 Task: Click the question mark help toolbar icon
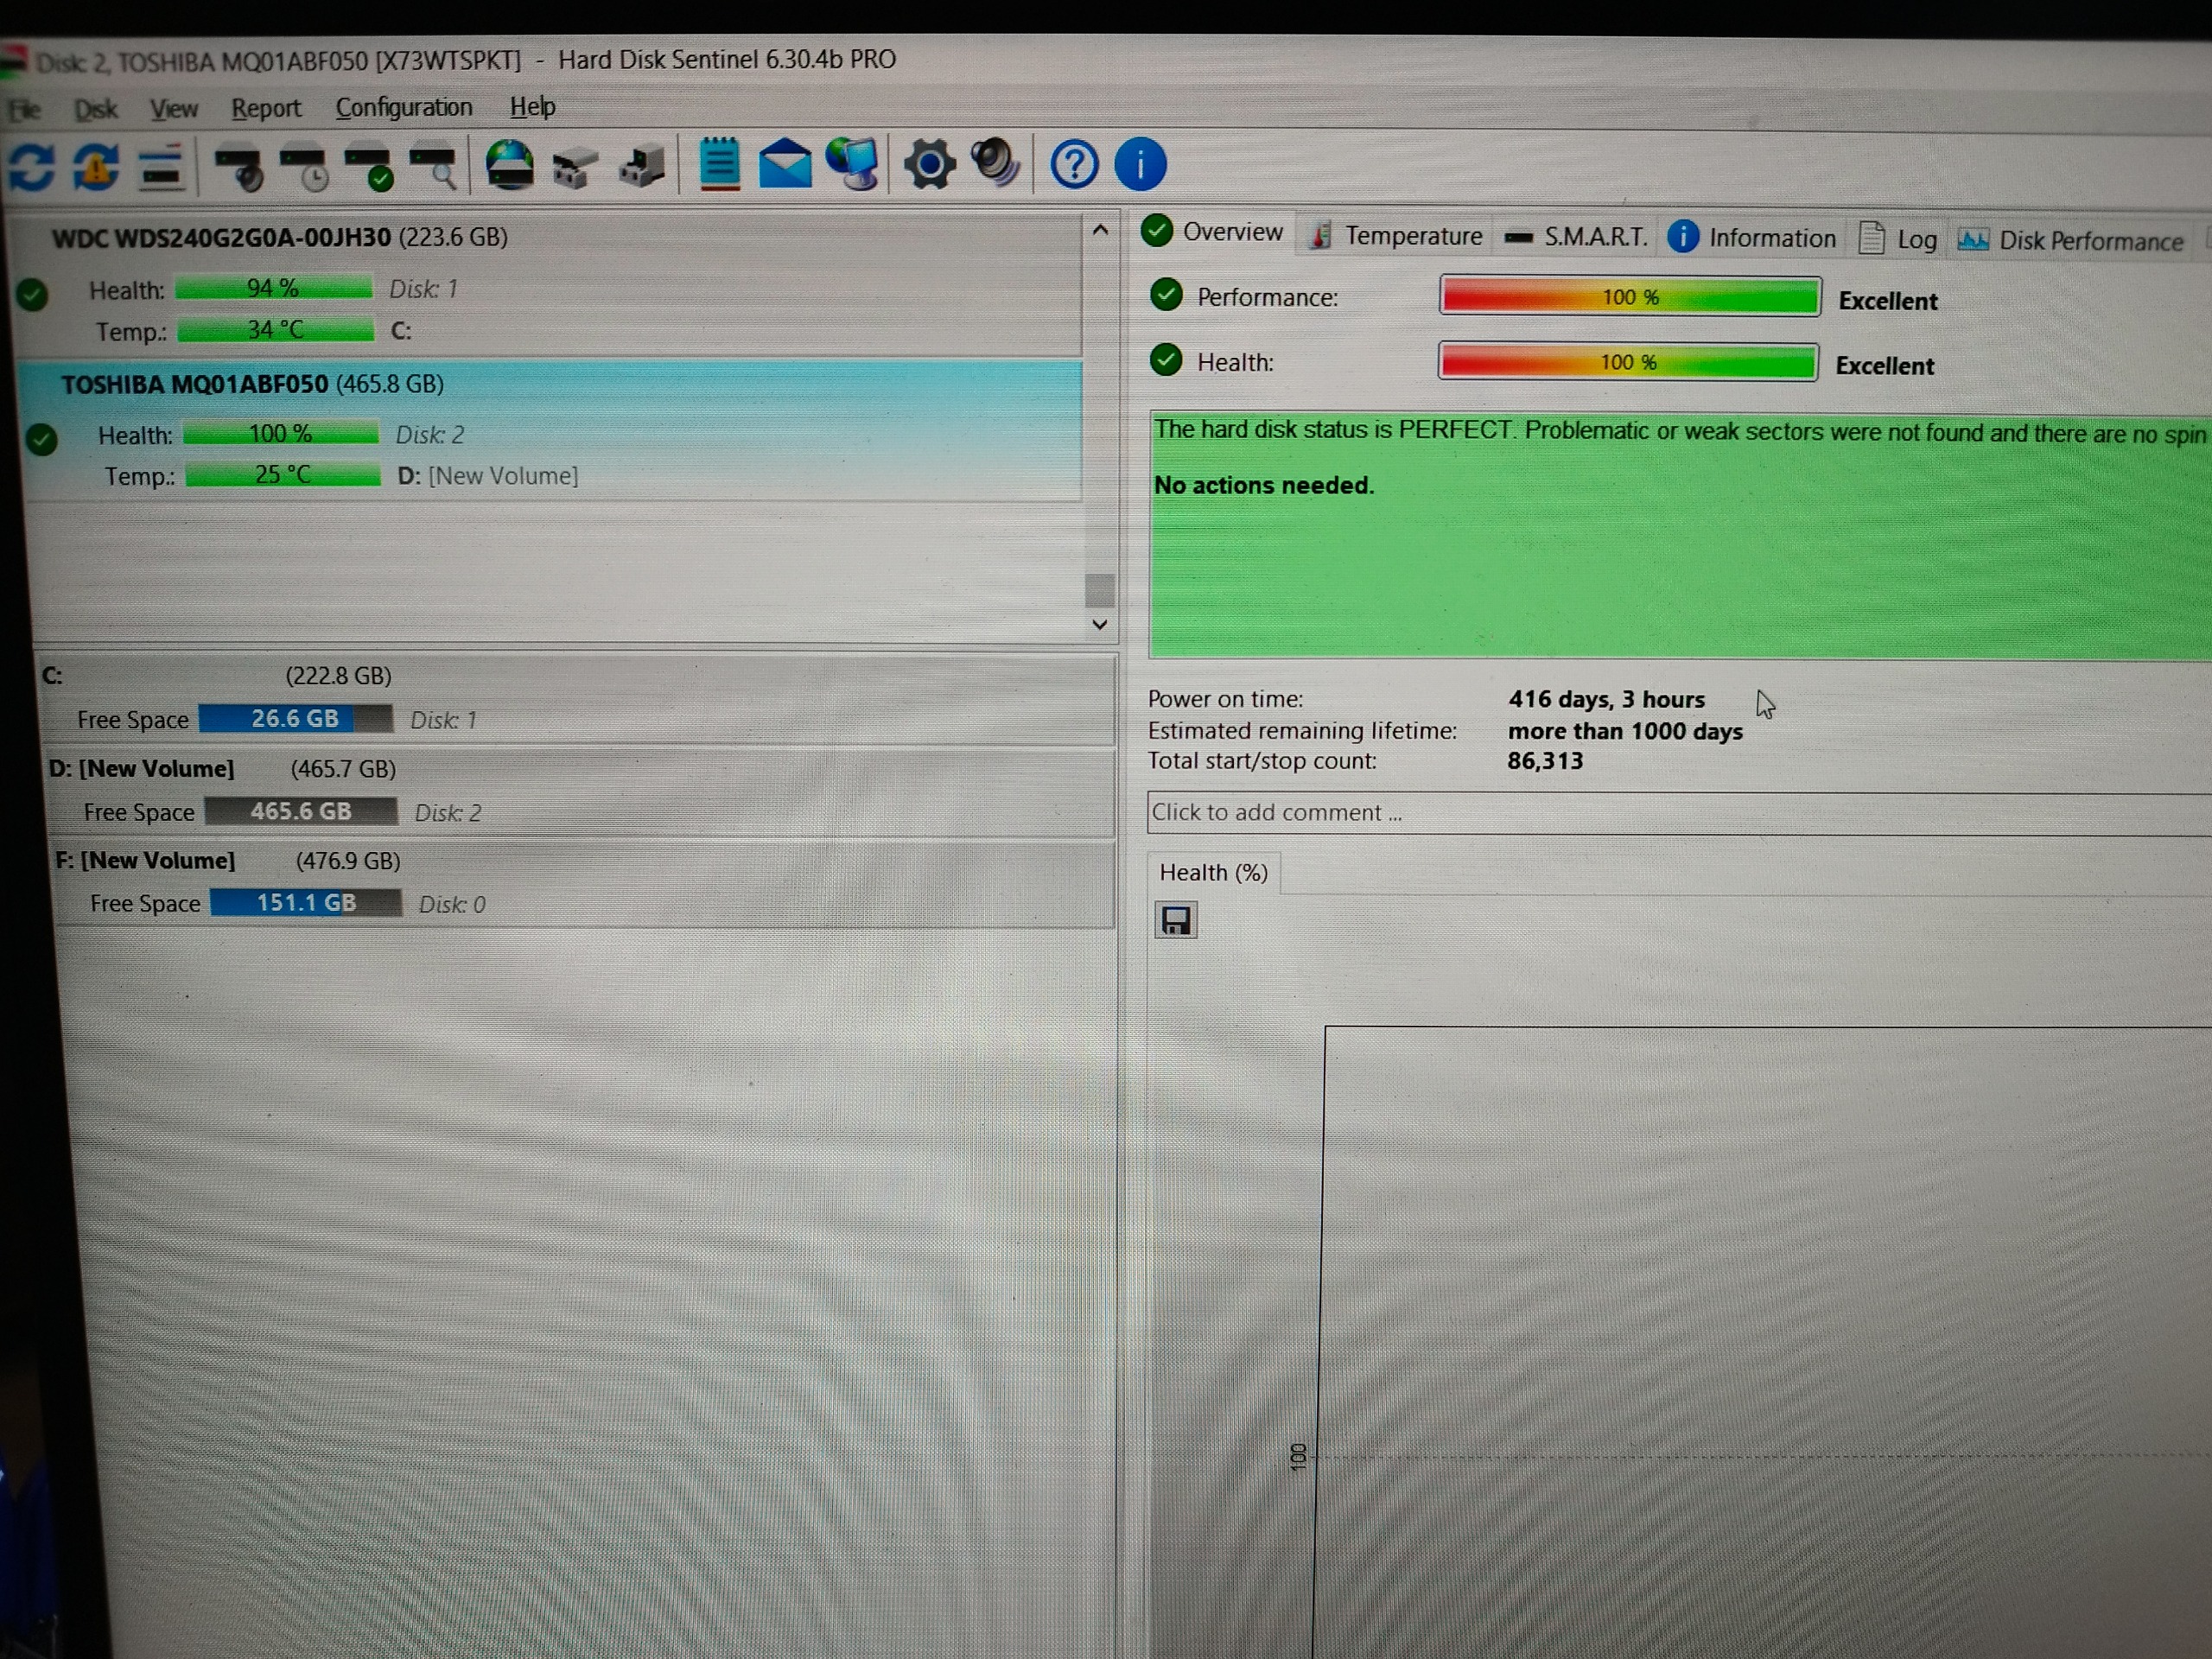[x=1074, y=164]
